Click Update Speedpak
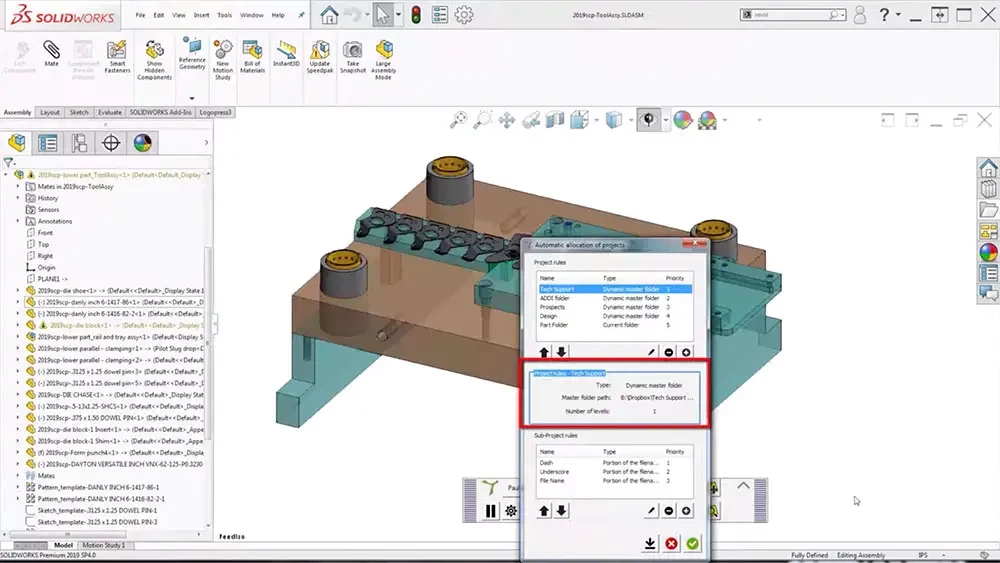This screenshot has height=563, width=1000. pos(320,57)
